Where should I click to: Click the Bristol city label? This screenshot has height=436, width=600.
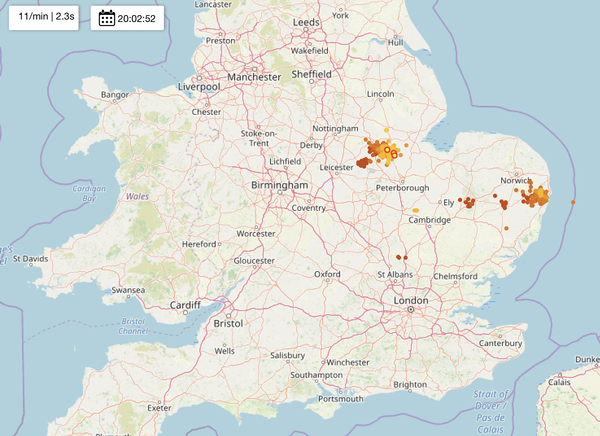click(x=228, y=323)
